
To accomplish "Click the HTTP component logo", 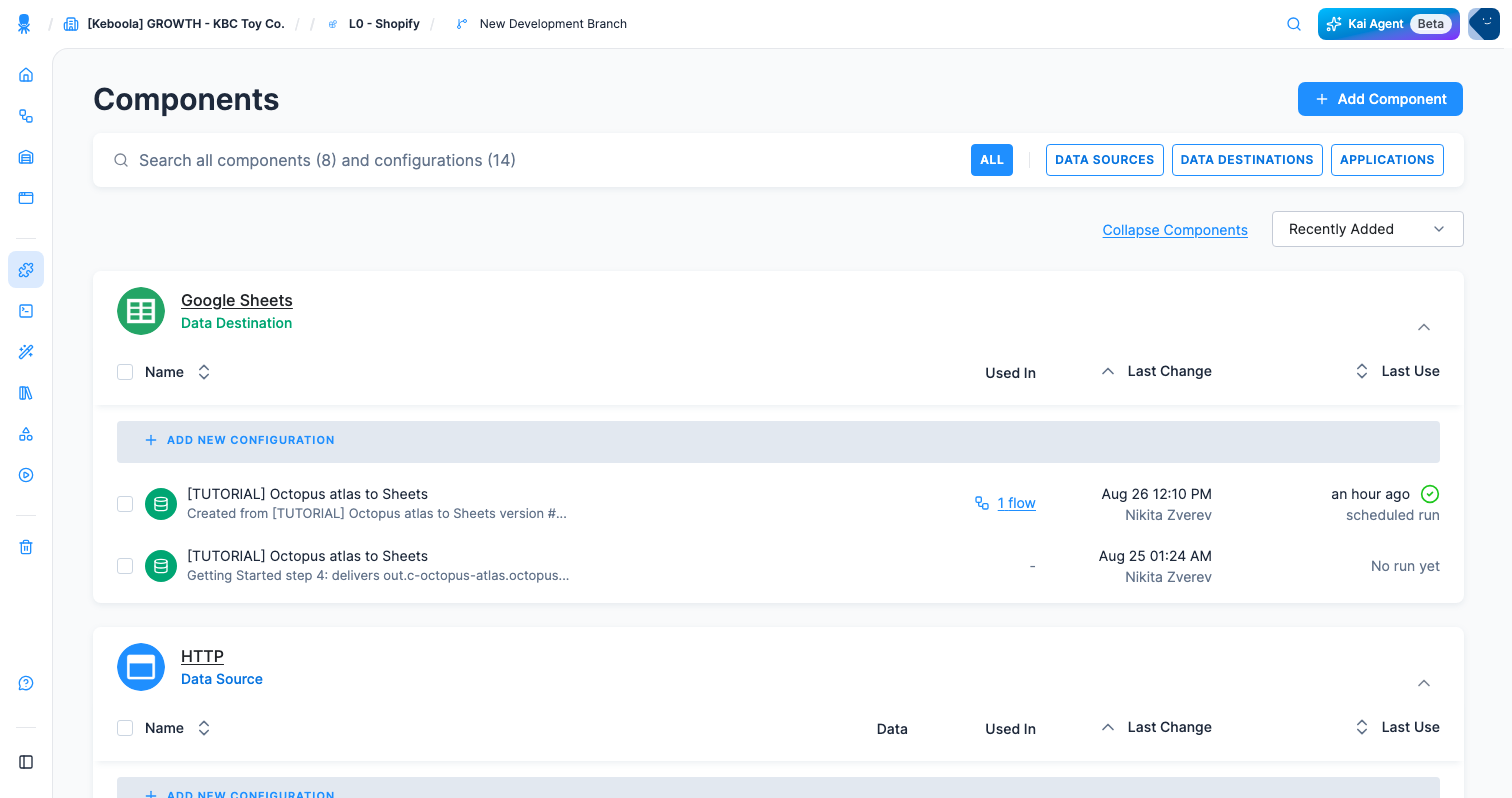I will [x=141, y=667].
